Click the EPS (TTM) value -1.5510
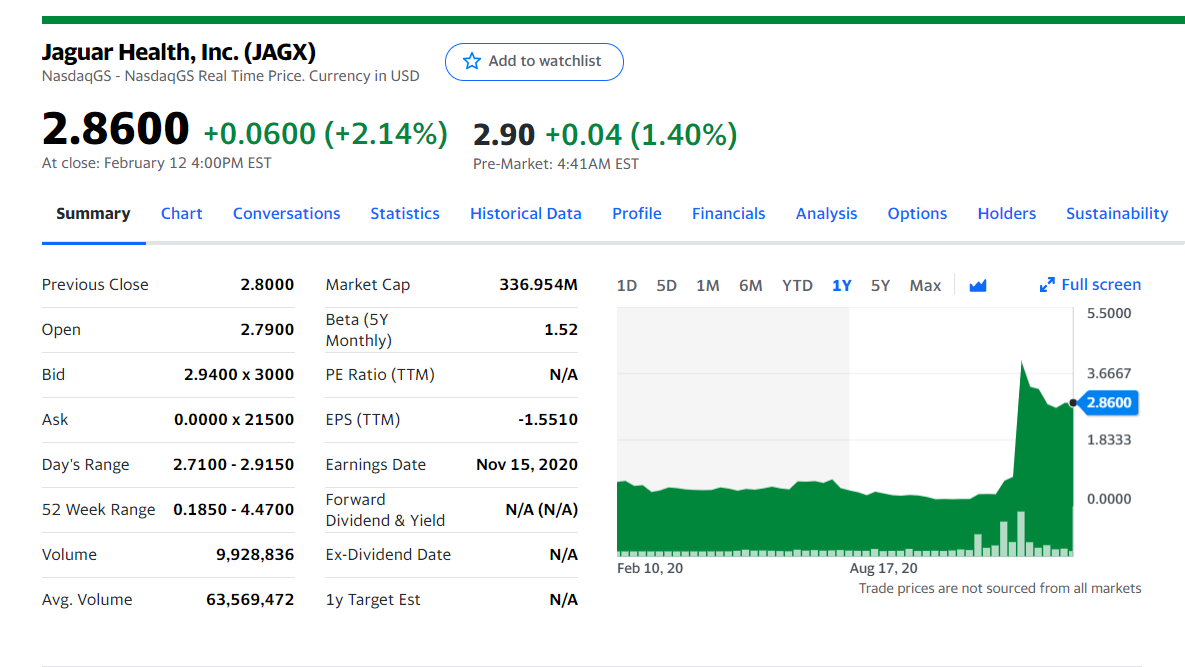Viewport: 1185px width, 667px height. click(x=548, y=419)
